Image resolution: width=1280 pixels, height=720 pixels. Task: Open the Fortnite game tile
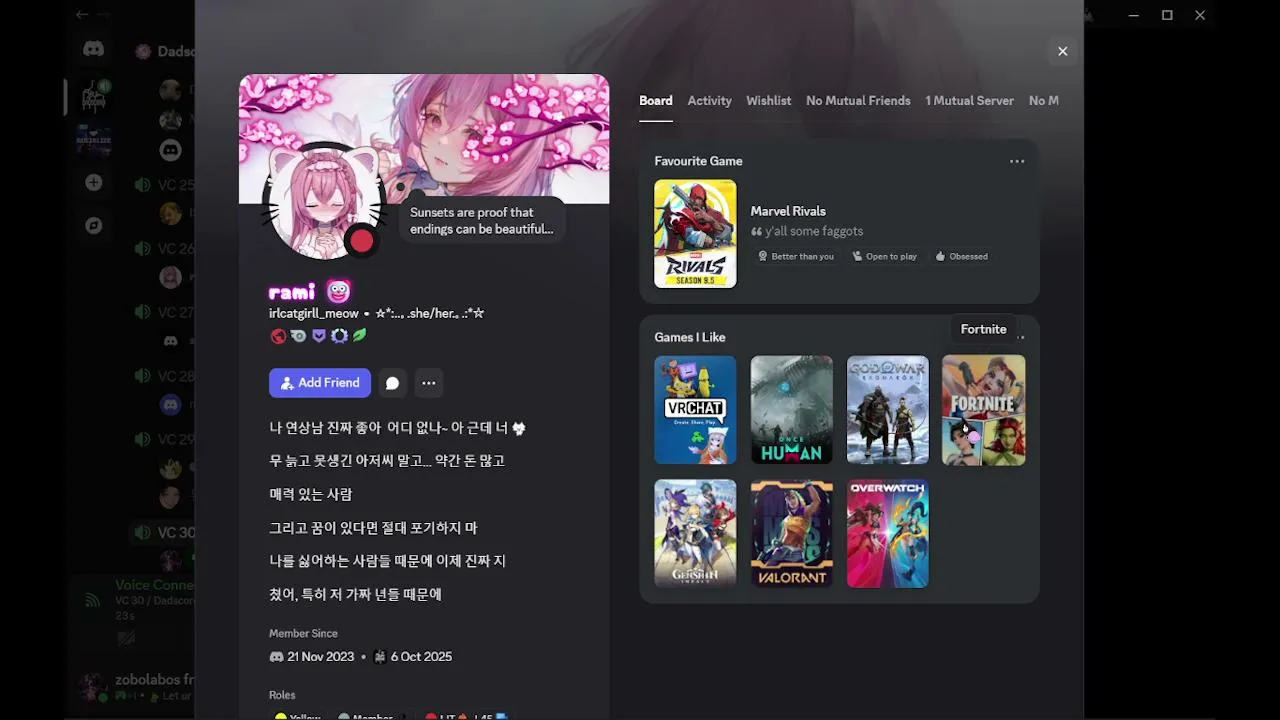click(984, 410)
